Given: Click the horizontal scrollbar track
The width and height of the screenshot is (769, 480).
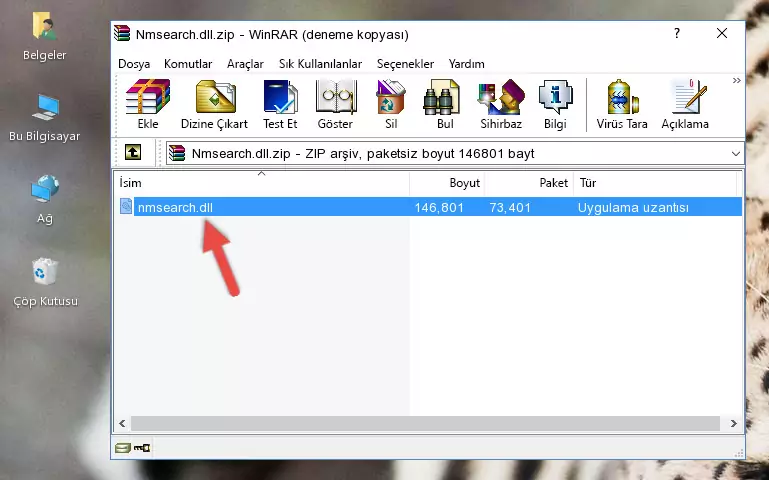Looking at the screenshot, I should point(425,423).
